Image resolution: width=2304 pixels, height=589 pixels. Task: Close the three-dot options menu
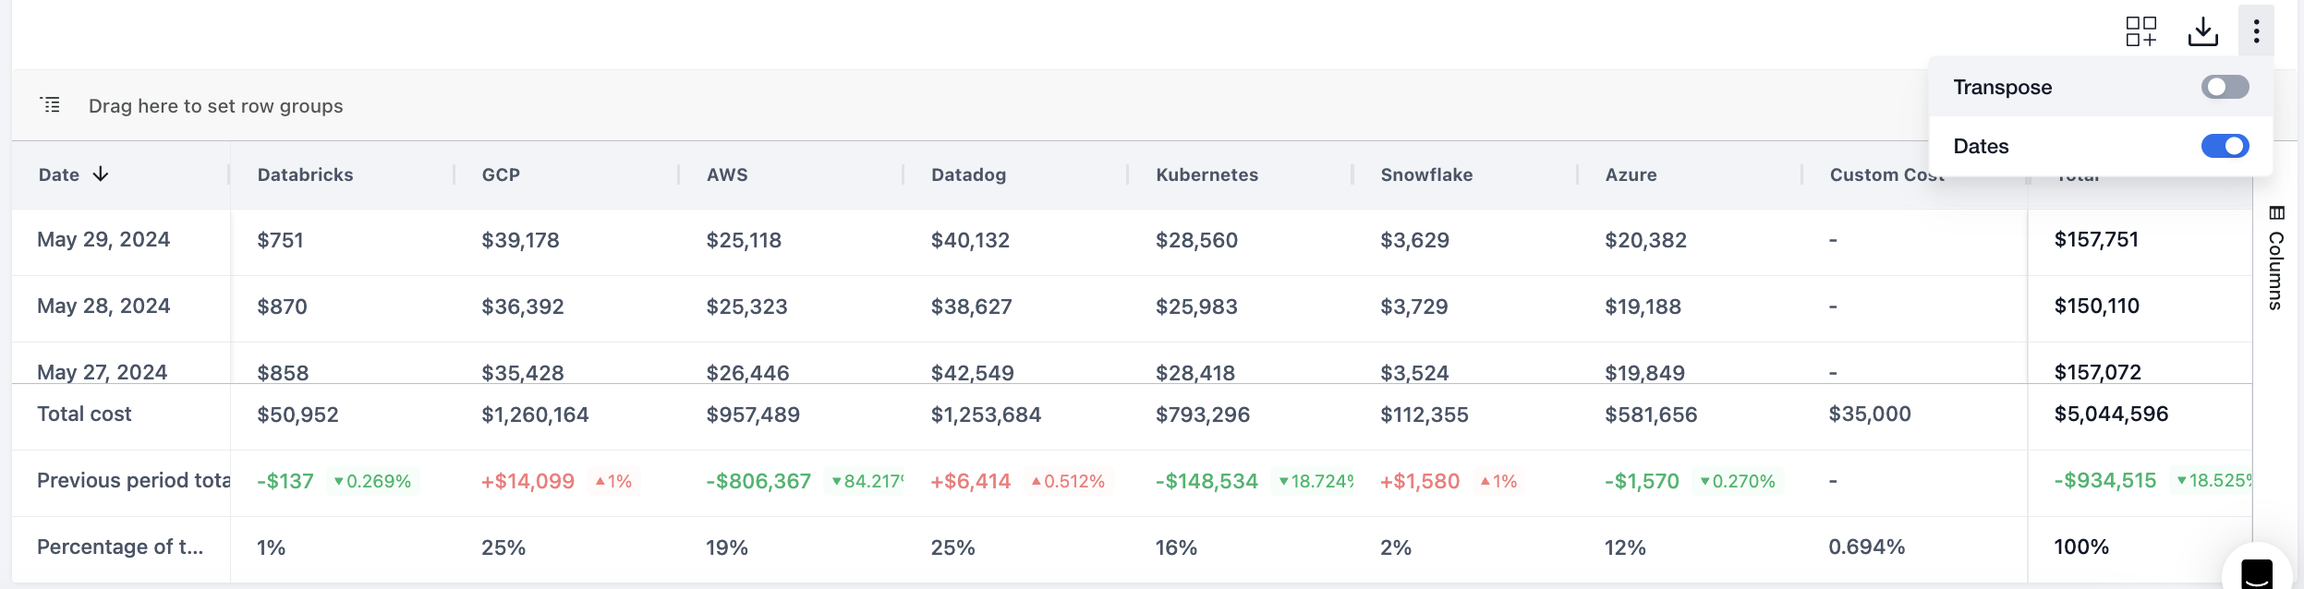point(2256,31)
